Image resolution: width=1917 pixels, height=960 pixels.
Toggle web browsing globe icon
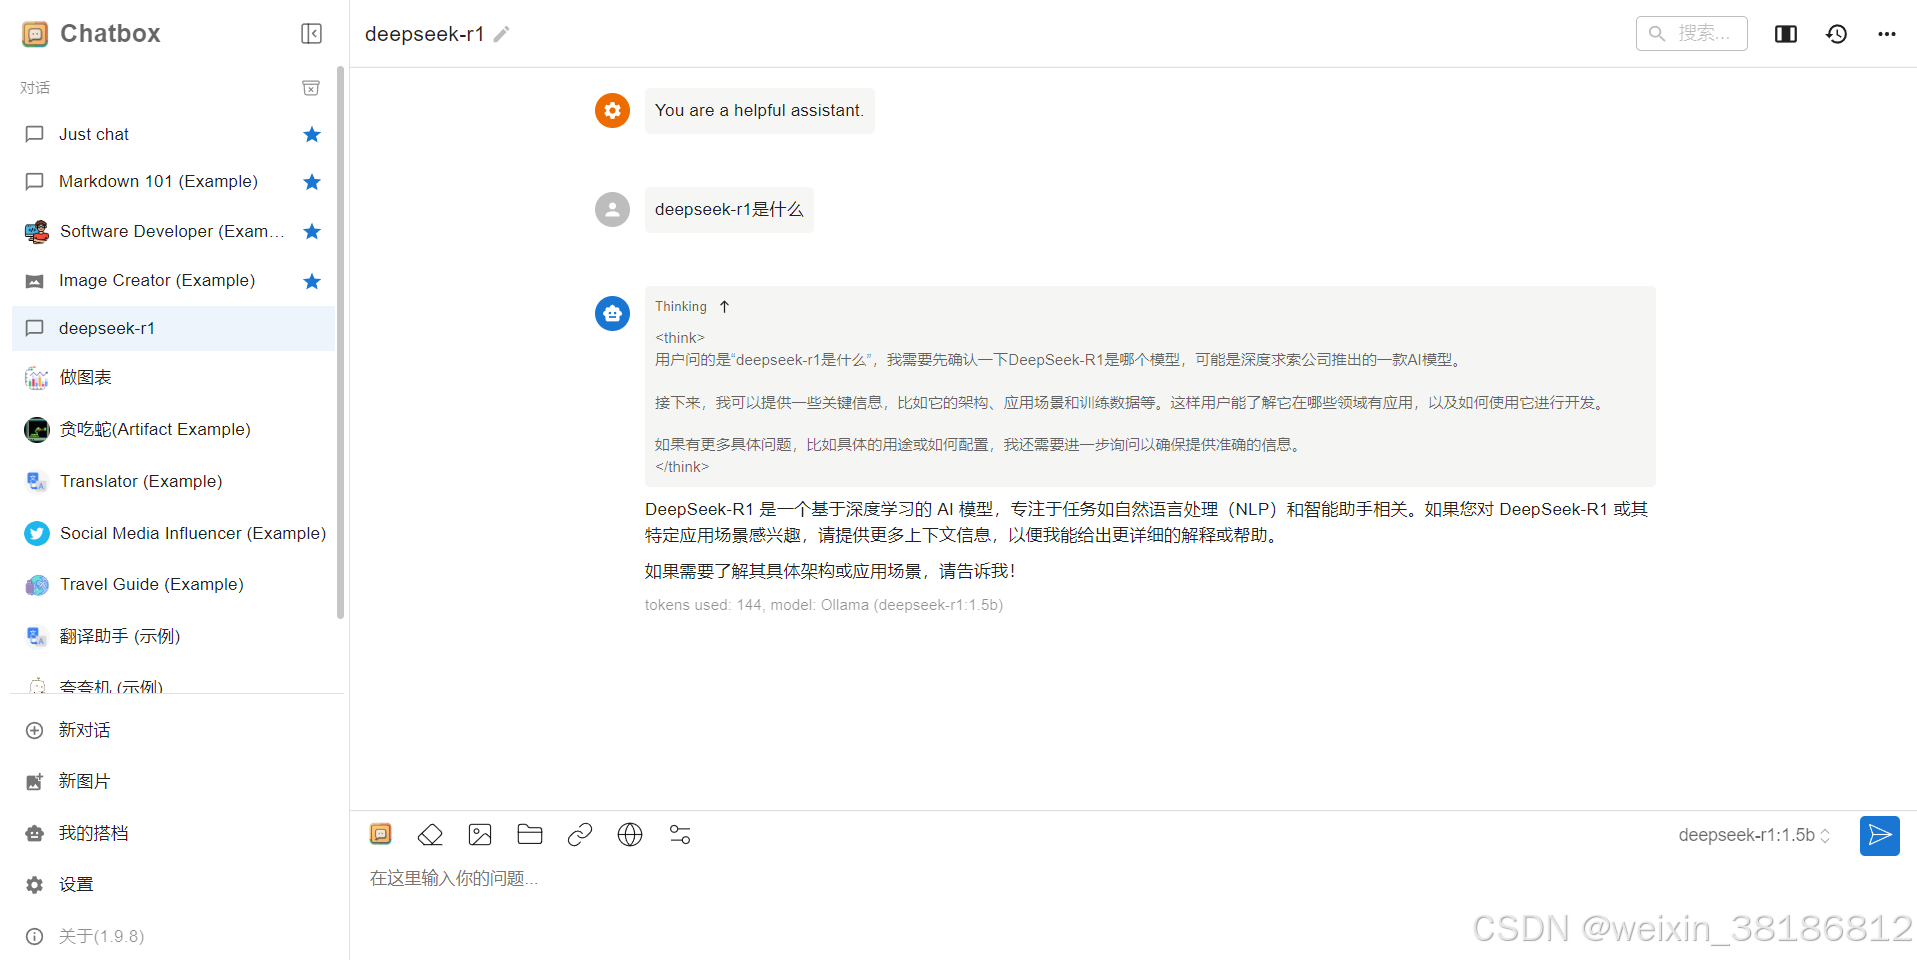tap(630, 834)
